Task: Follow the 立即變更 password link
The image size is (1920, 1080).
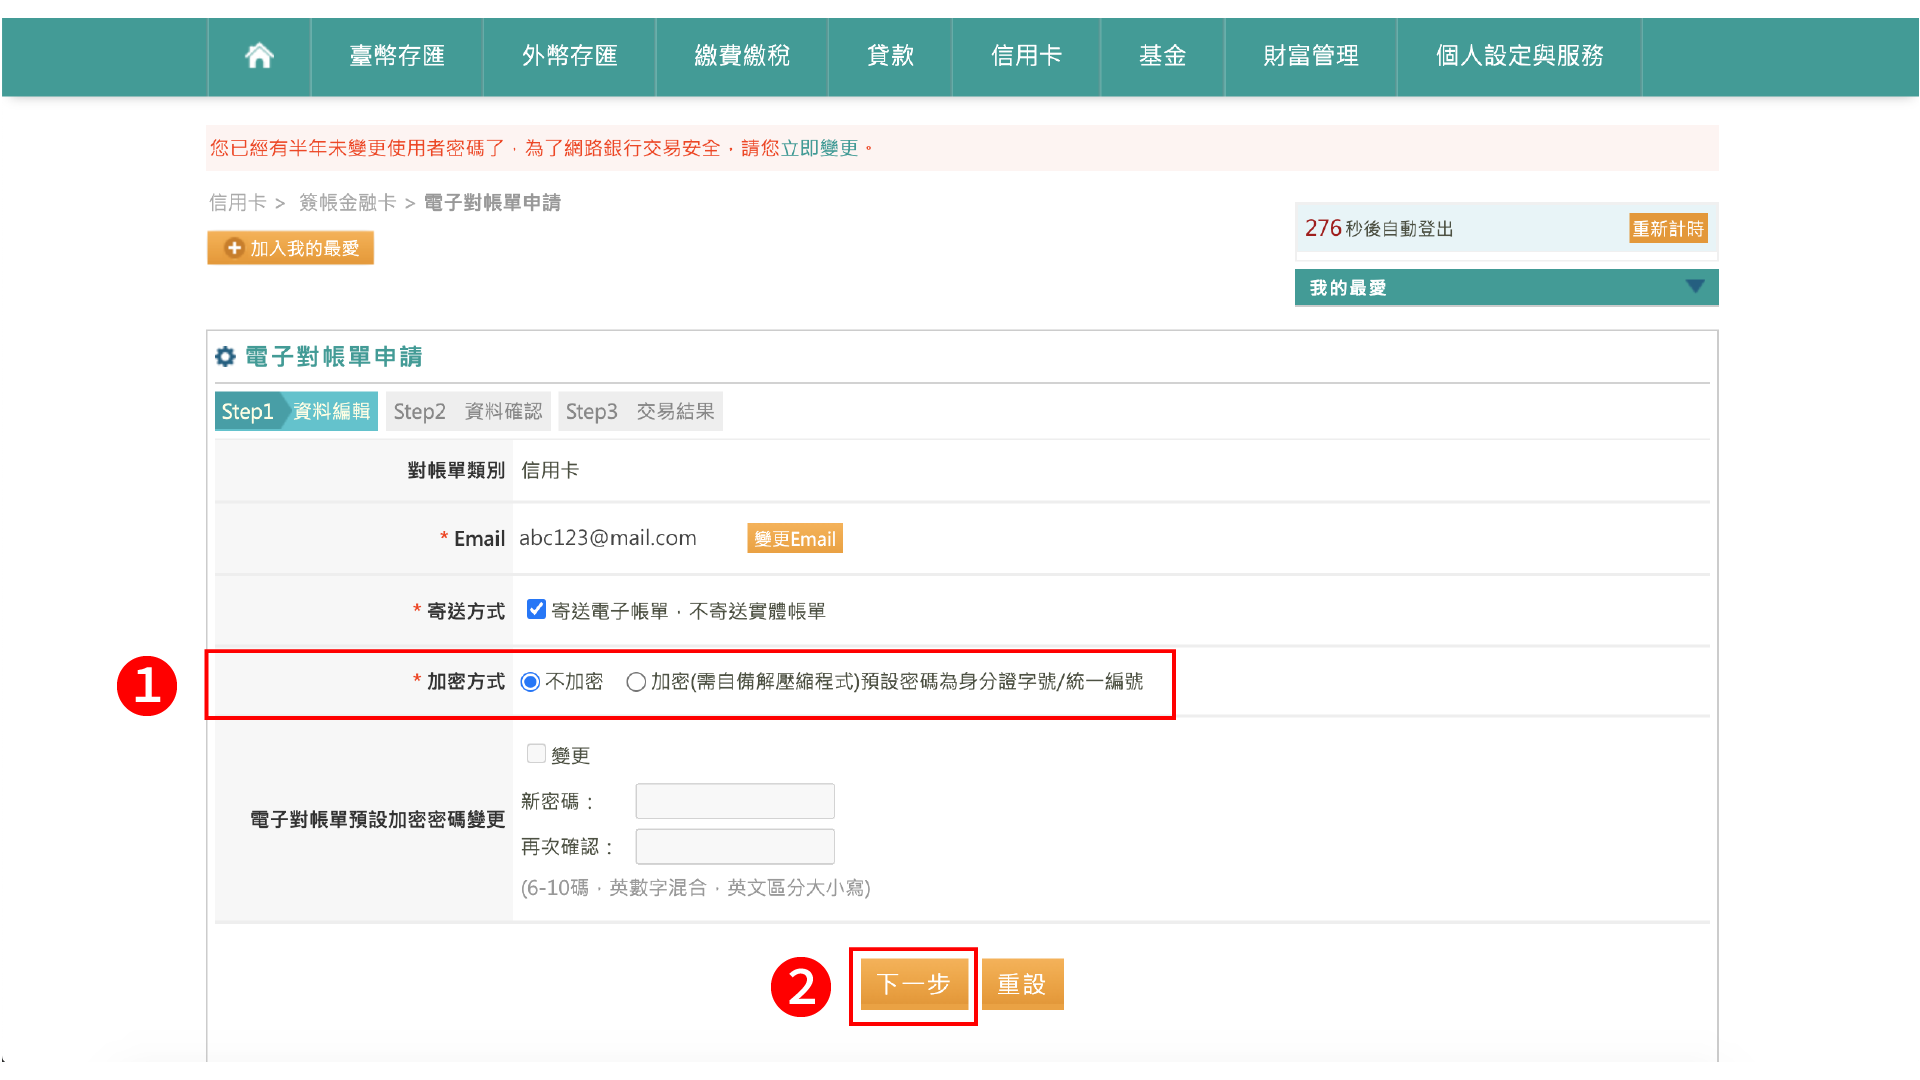Action: tap(819, 148)
